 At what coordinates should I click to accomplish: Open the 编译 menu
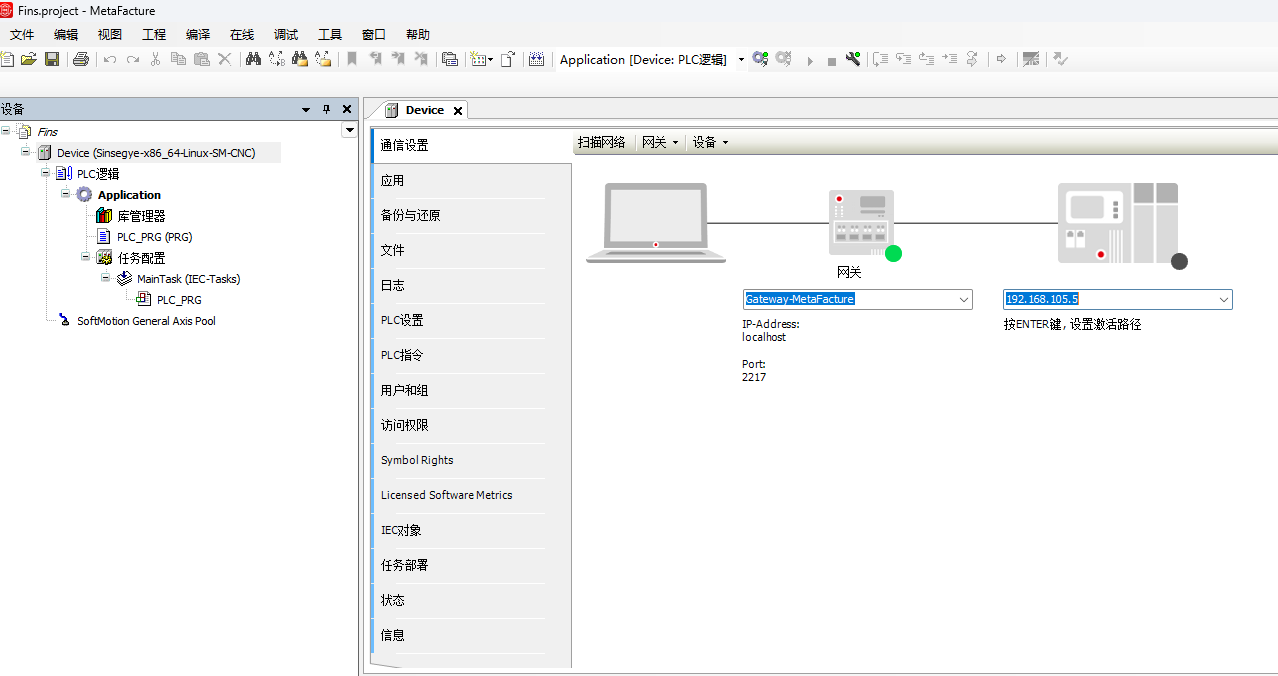[x=198, y=34]
